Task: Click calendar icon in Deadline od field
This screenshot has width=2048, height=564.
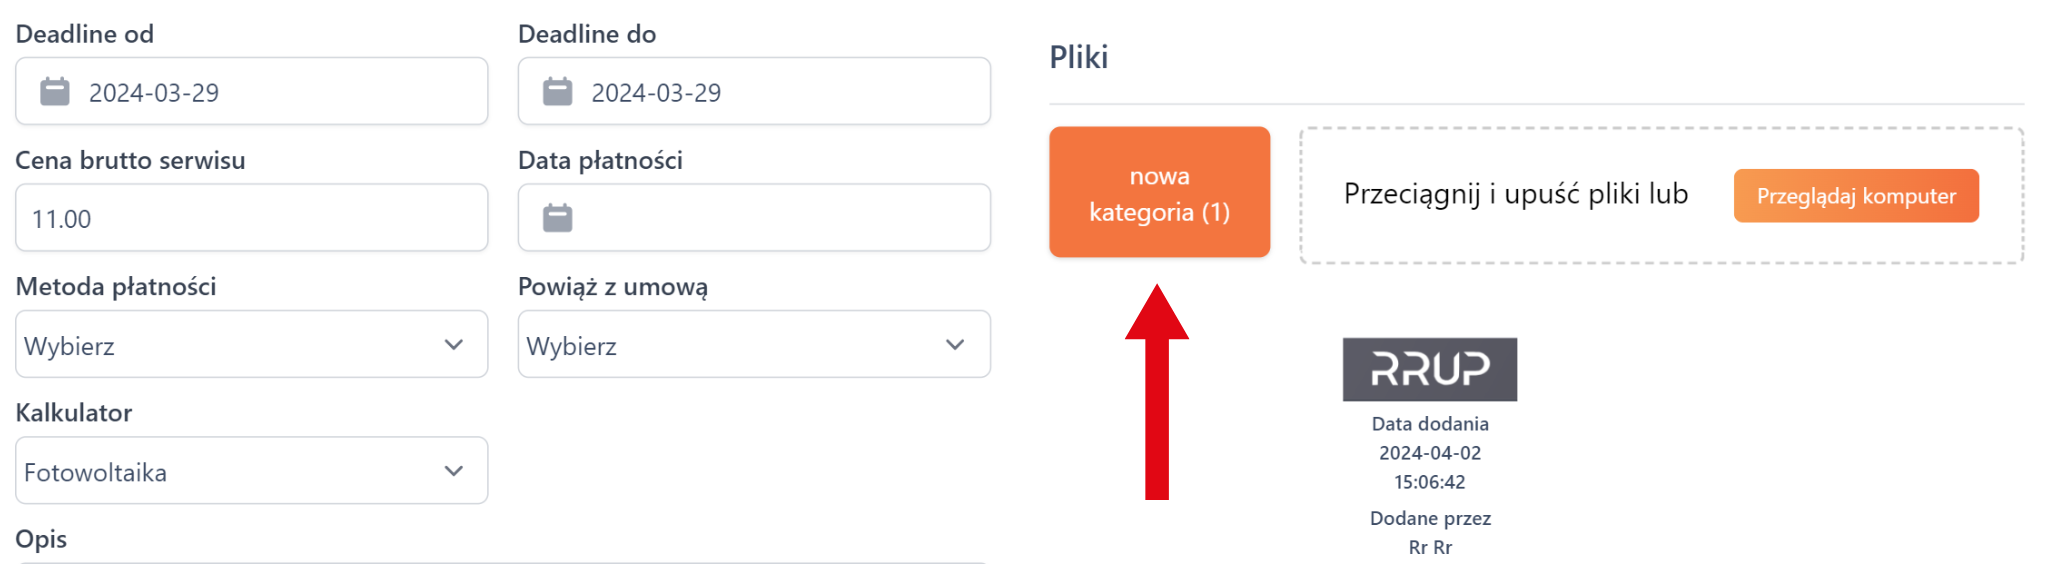Action: coord(55,92)
